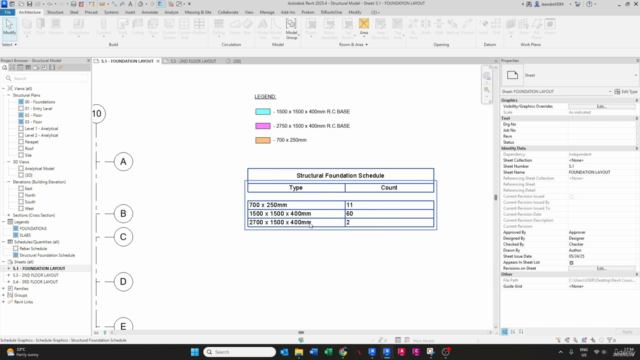
Task: Open the Massing & Site ribbon tab
Action: 198,12
